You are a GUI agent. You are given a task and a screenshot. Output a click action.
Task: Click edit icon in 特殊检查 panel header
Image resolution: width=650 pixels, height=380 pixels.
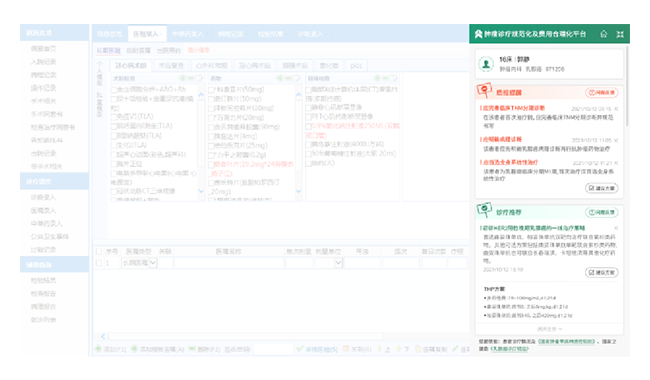(393, 78)
